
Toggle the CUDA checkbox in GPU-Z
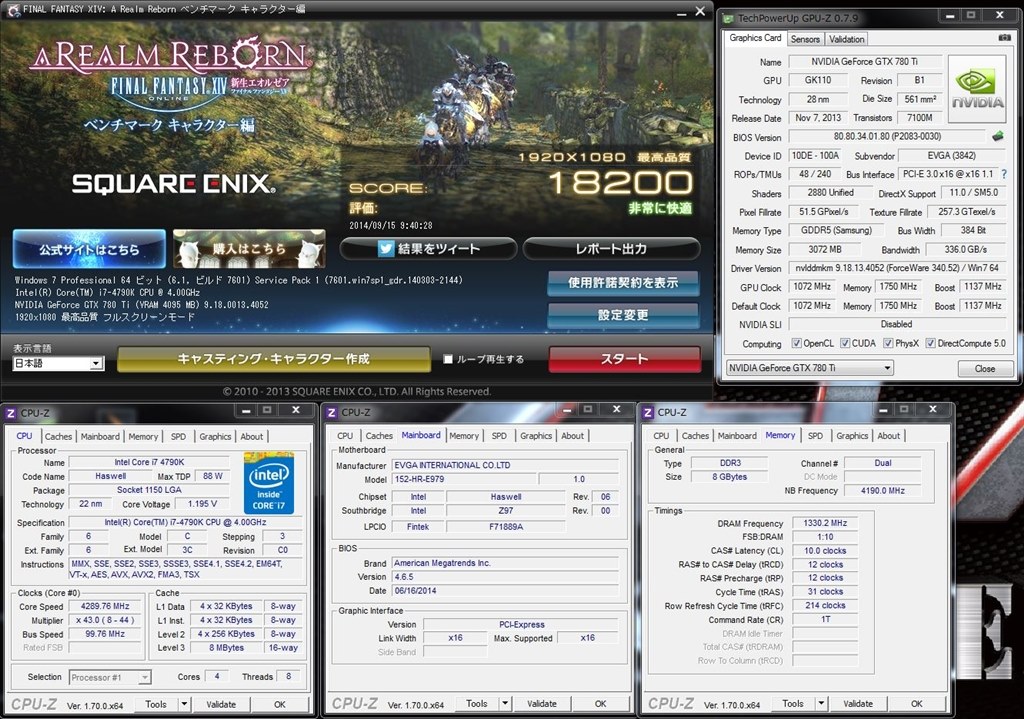click(843, 343)
